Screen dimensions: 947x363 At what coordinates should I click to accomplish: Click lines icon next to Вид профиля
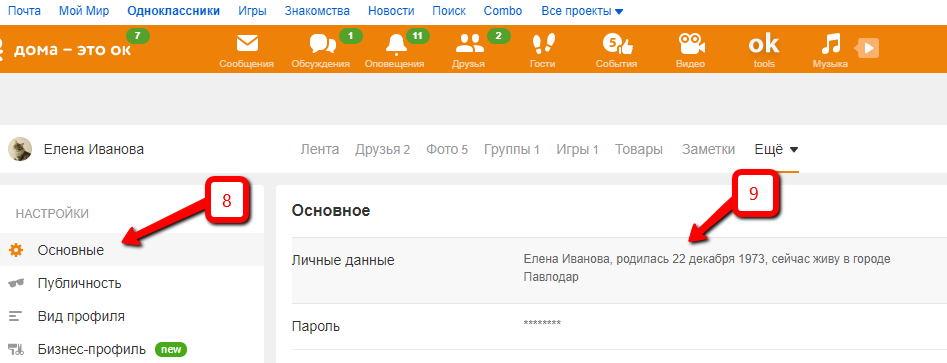16,316
